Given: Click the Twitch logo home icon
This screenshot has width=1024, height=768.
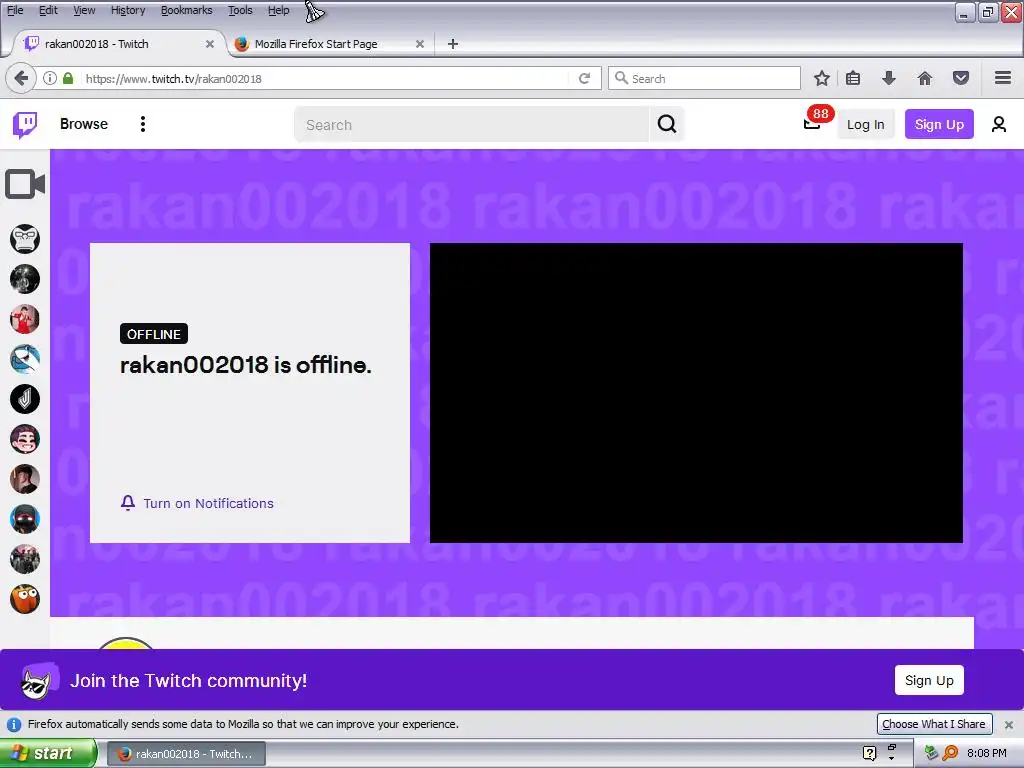Looking at the screenshot, I should (x=25, y=124).
